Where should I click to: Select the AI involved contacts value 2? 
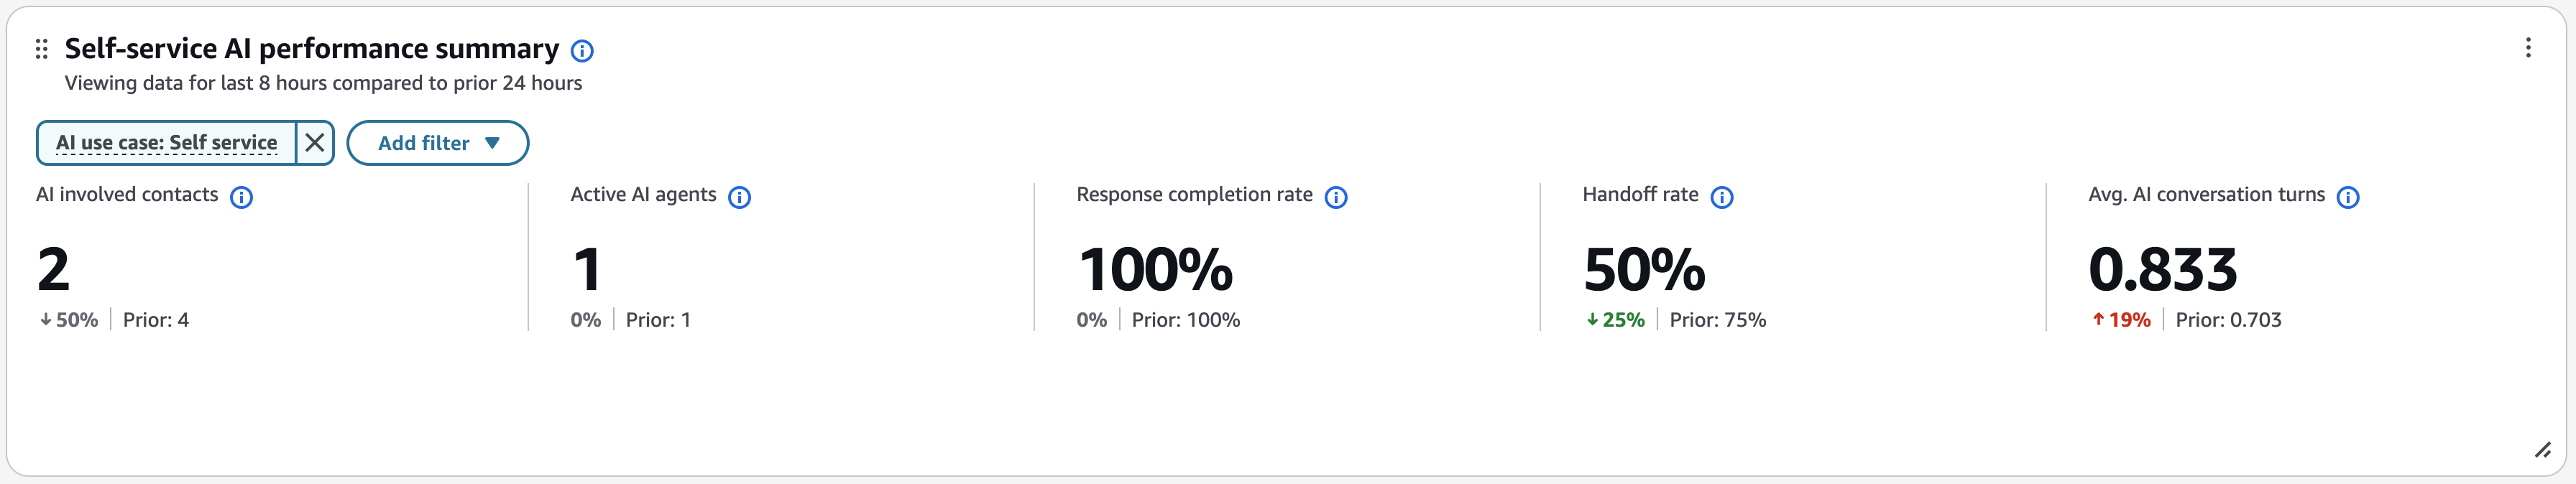click(x=55, y=267)
